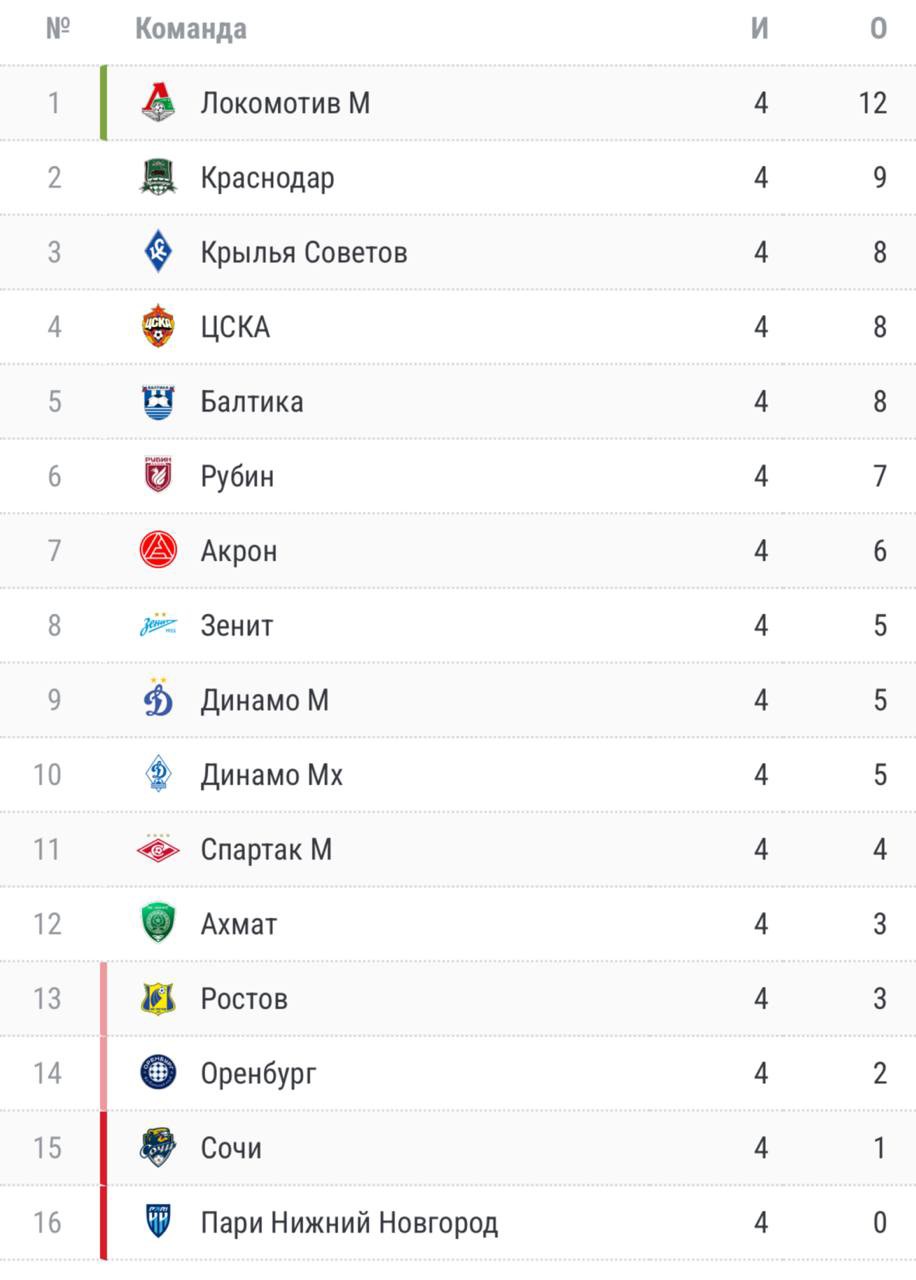Image resolution: width=916 pixels, height=1280 pixels.
Task: Open the Ростов team link
Action: coord(244,998)
